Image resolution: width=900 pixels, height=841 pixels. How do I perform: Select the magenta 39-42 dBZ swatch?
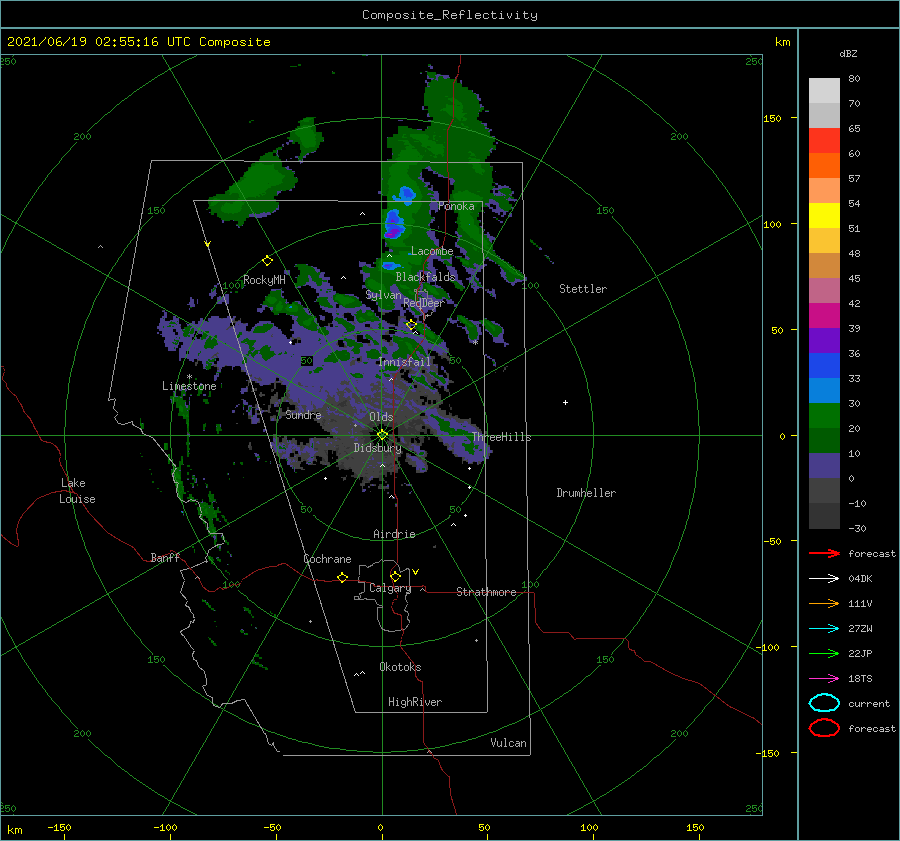[824, 315]
